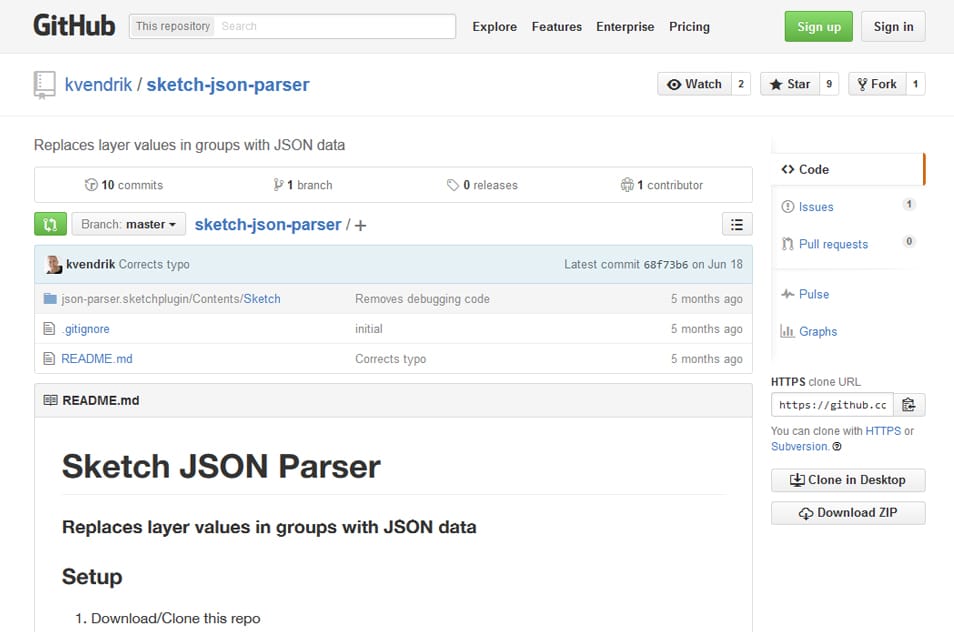The height and width of the screenshot is (632, 954).
Task: Click the book icon in the README.md header
Action: (50, 400)
